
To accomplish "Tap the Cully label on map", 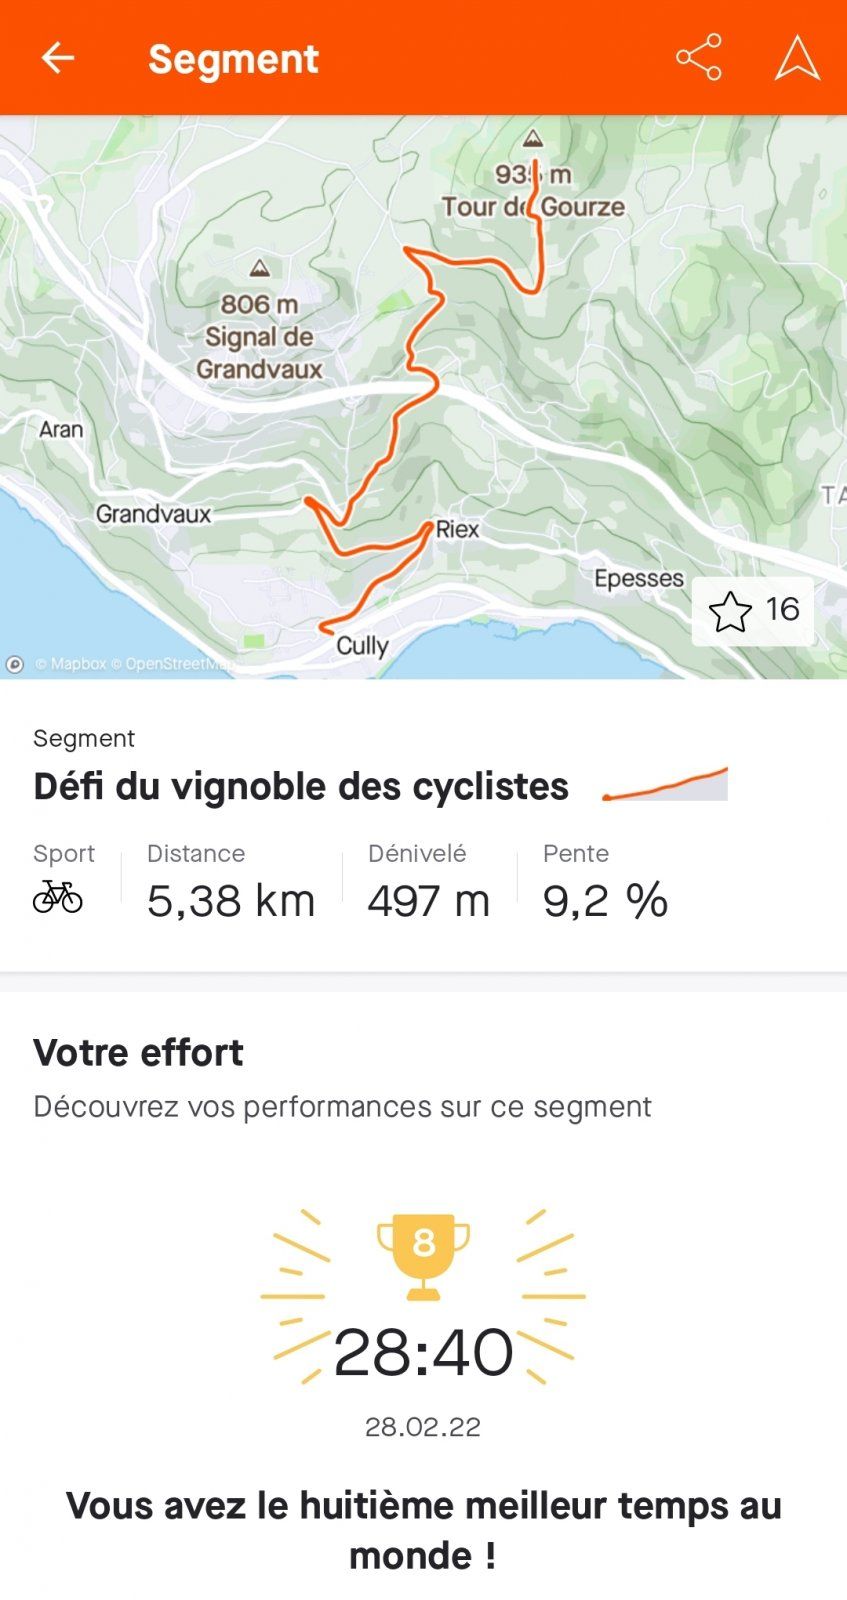I will click(x=362, y=646).
